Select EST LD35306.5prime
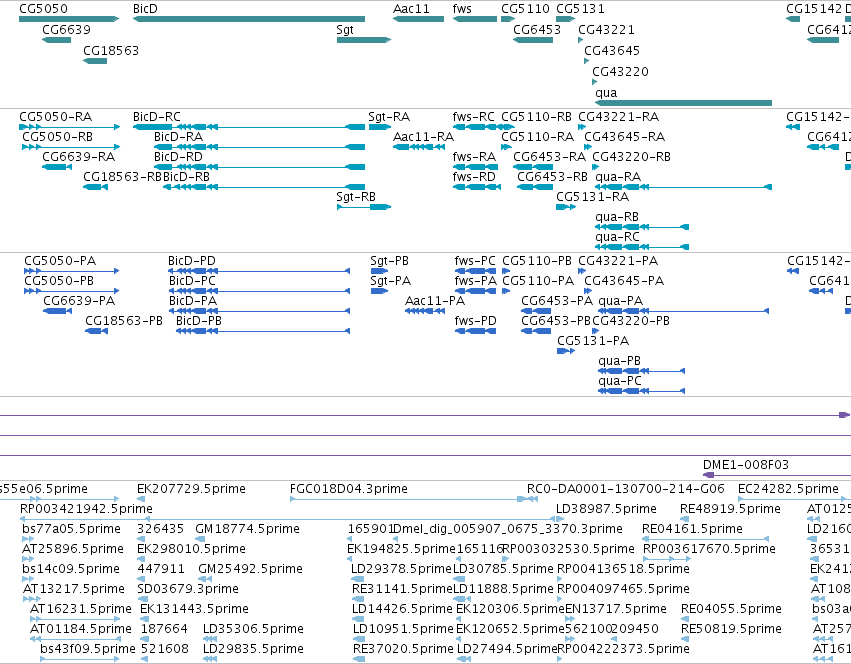 tap(209, 639)
